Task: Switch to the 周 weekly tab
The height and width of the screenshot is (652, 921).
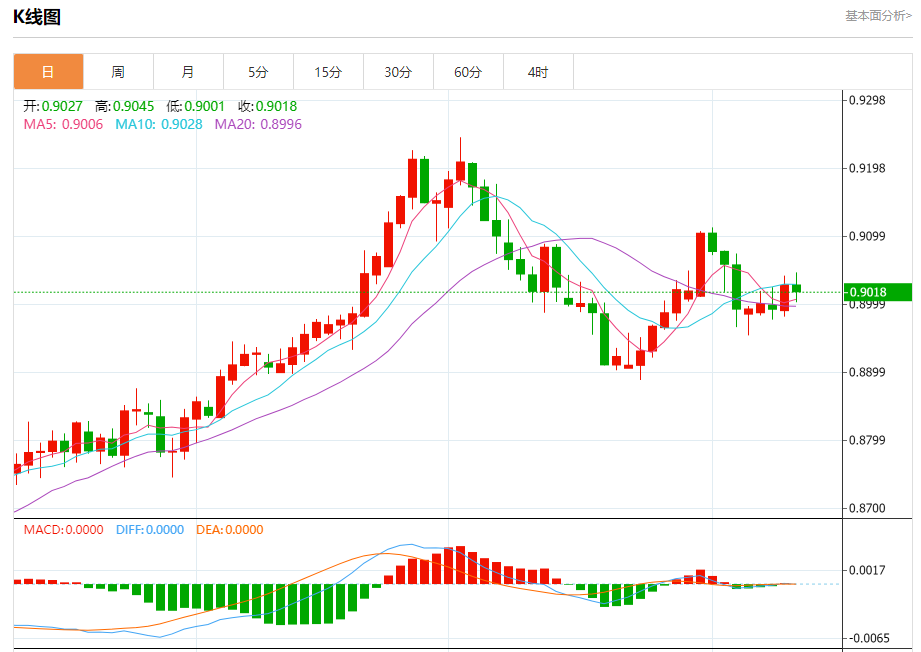Action: 118,72
